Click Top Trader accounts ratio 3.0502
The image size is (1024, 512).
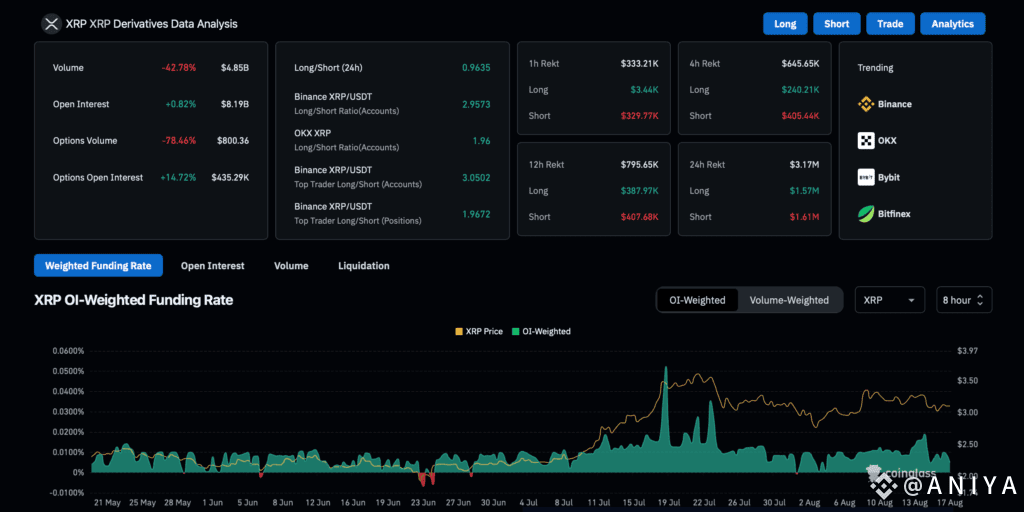point(475,178)
